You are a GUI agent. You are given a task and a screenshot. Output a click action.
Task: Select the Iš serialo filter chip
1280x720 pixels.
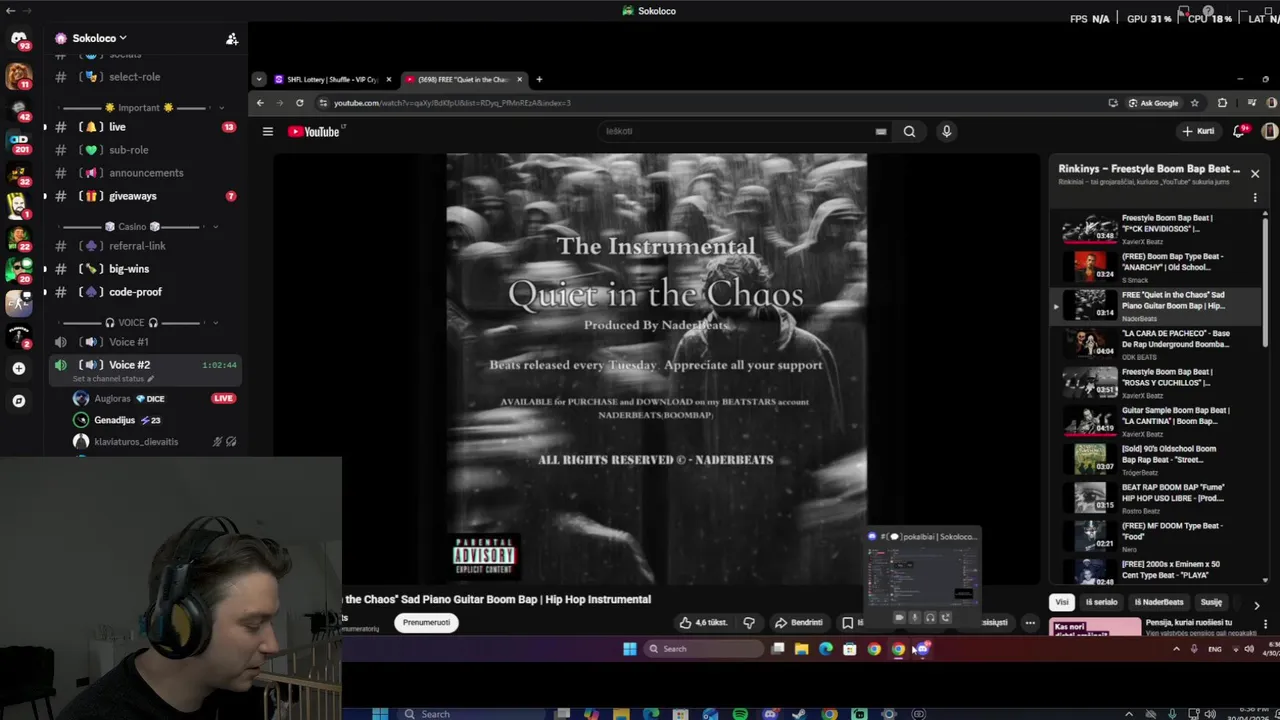click(x=1101, y=602)
